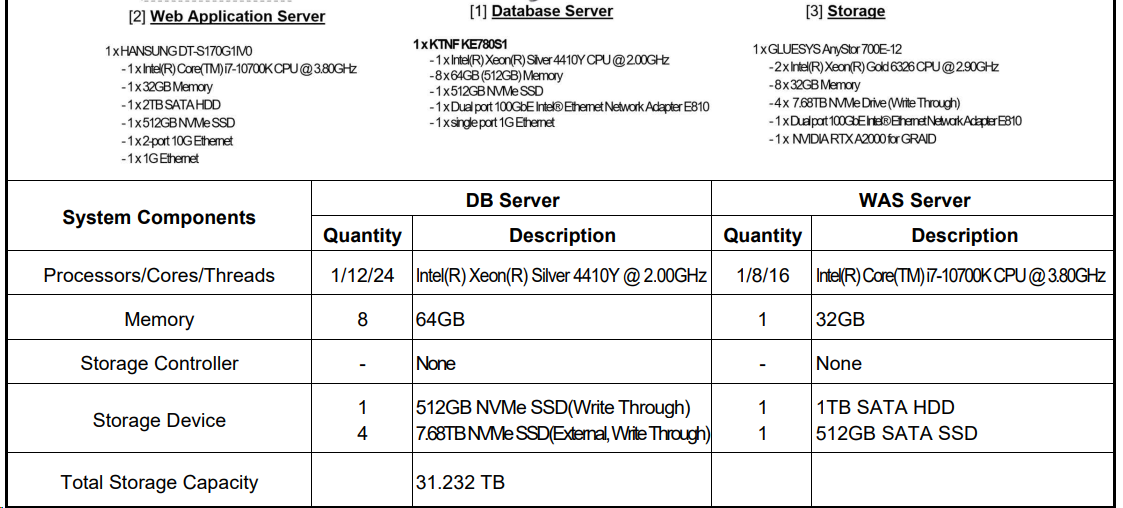Select the 7.68TB NVMe SSD External entry

[x=563, y=433]
